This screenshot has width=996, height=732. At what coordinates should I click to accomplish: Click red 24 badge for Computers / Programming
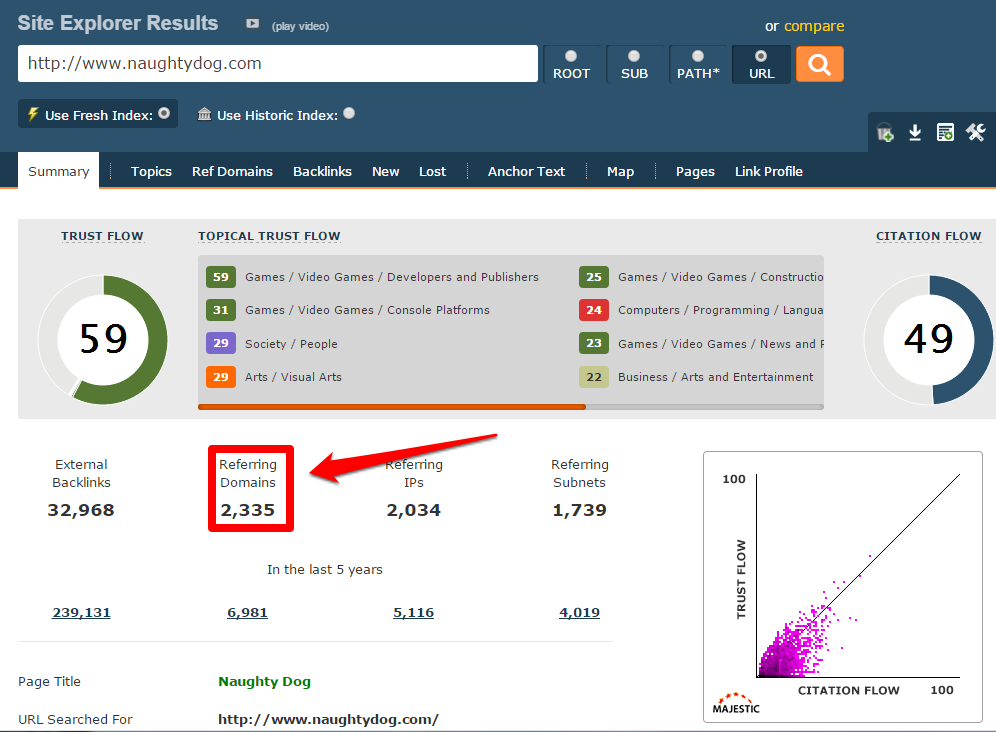coord(593,310)
